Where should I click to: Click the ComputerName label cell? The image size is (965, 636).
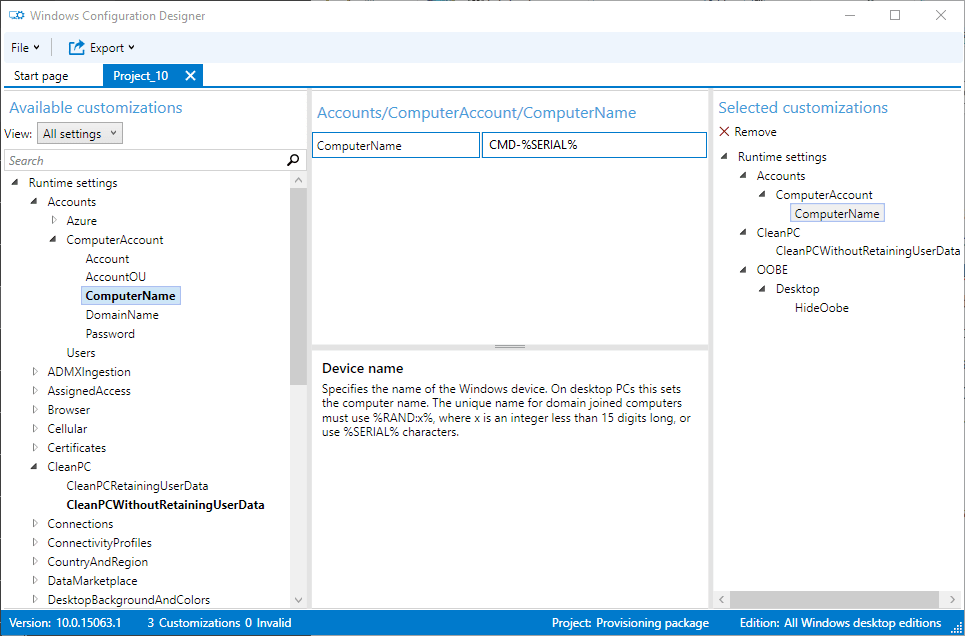(x=396, y=145)
